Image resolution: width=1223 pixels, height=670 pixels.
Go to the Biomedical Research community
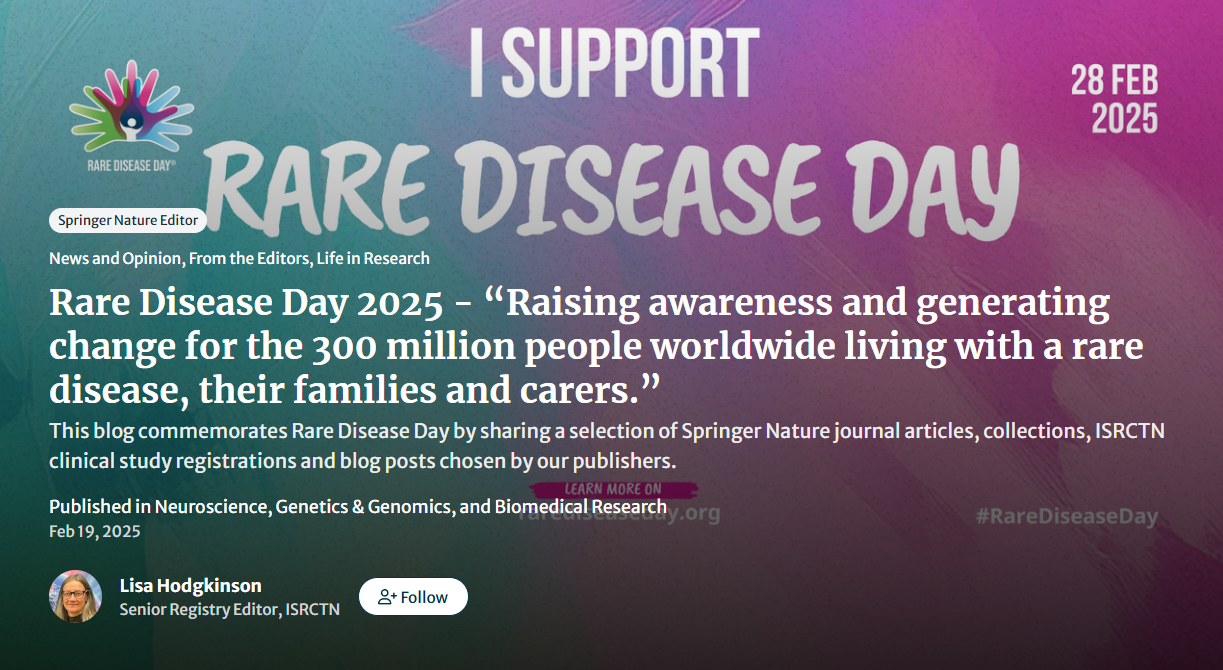(x=580, y=507)
